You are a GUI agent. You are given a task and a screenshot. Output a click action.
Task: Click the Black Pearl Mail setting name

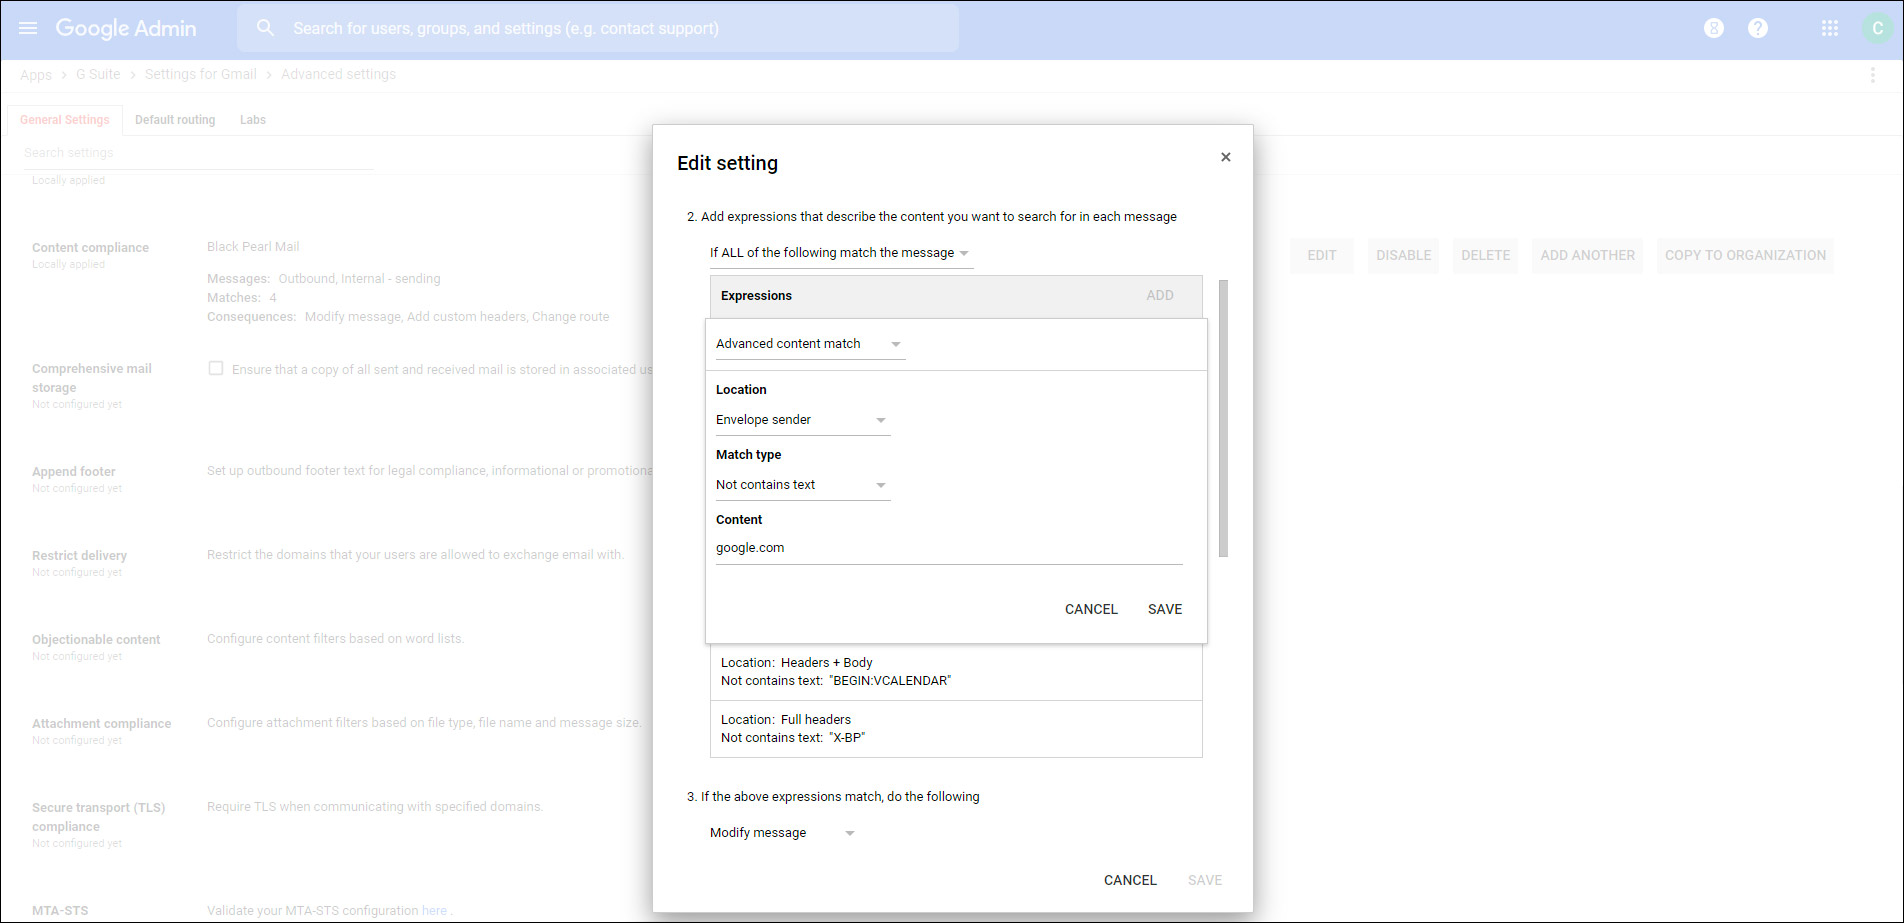[x=253, y=247]
